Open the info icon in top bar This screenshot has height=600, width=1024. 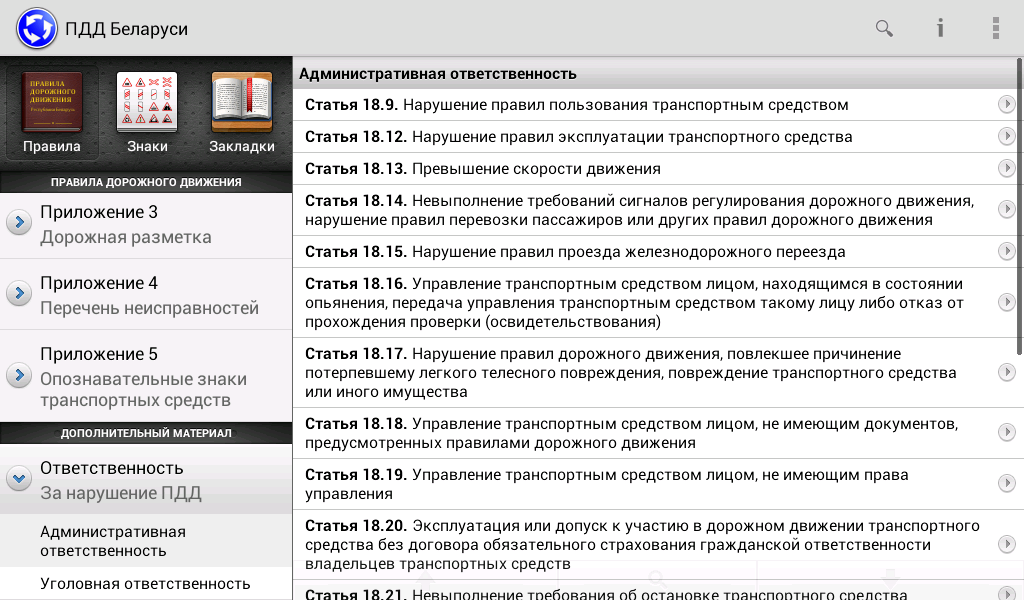(x=940, y=28)
